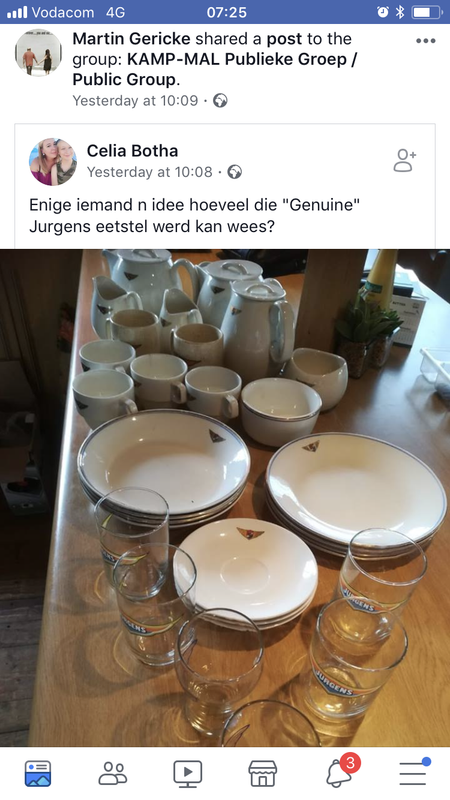Open the Friends tab icon

113,773
